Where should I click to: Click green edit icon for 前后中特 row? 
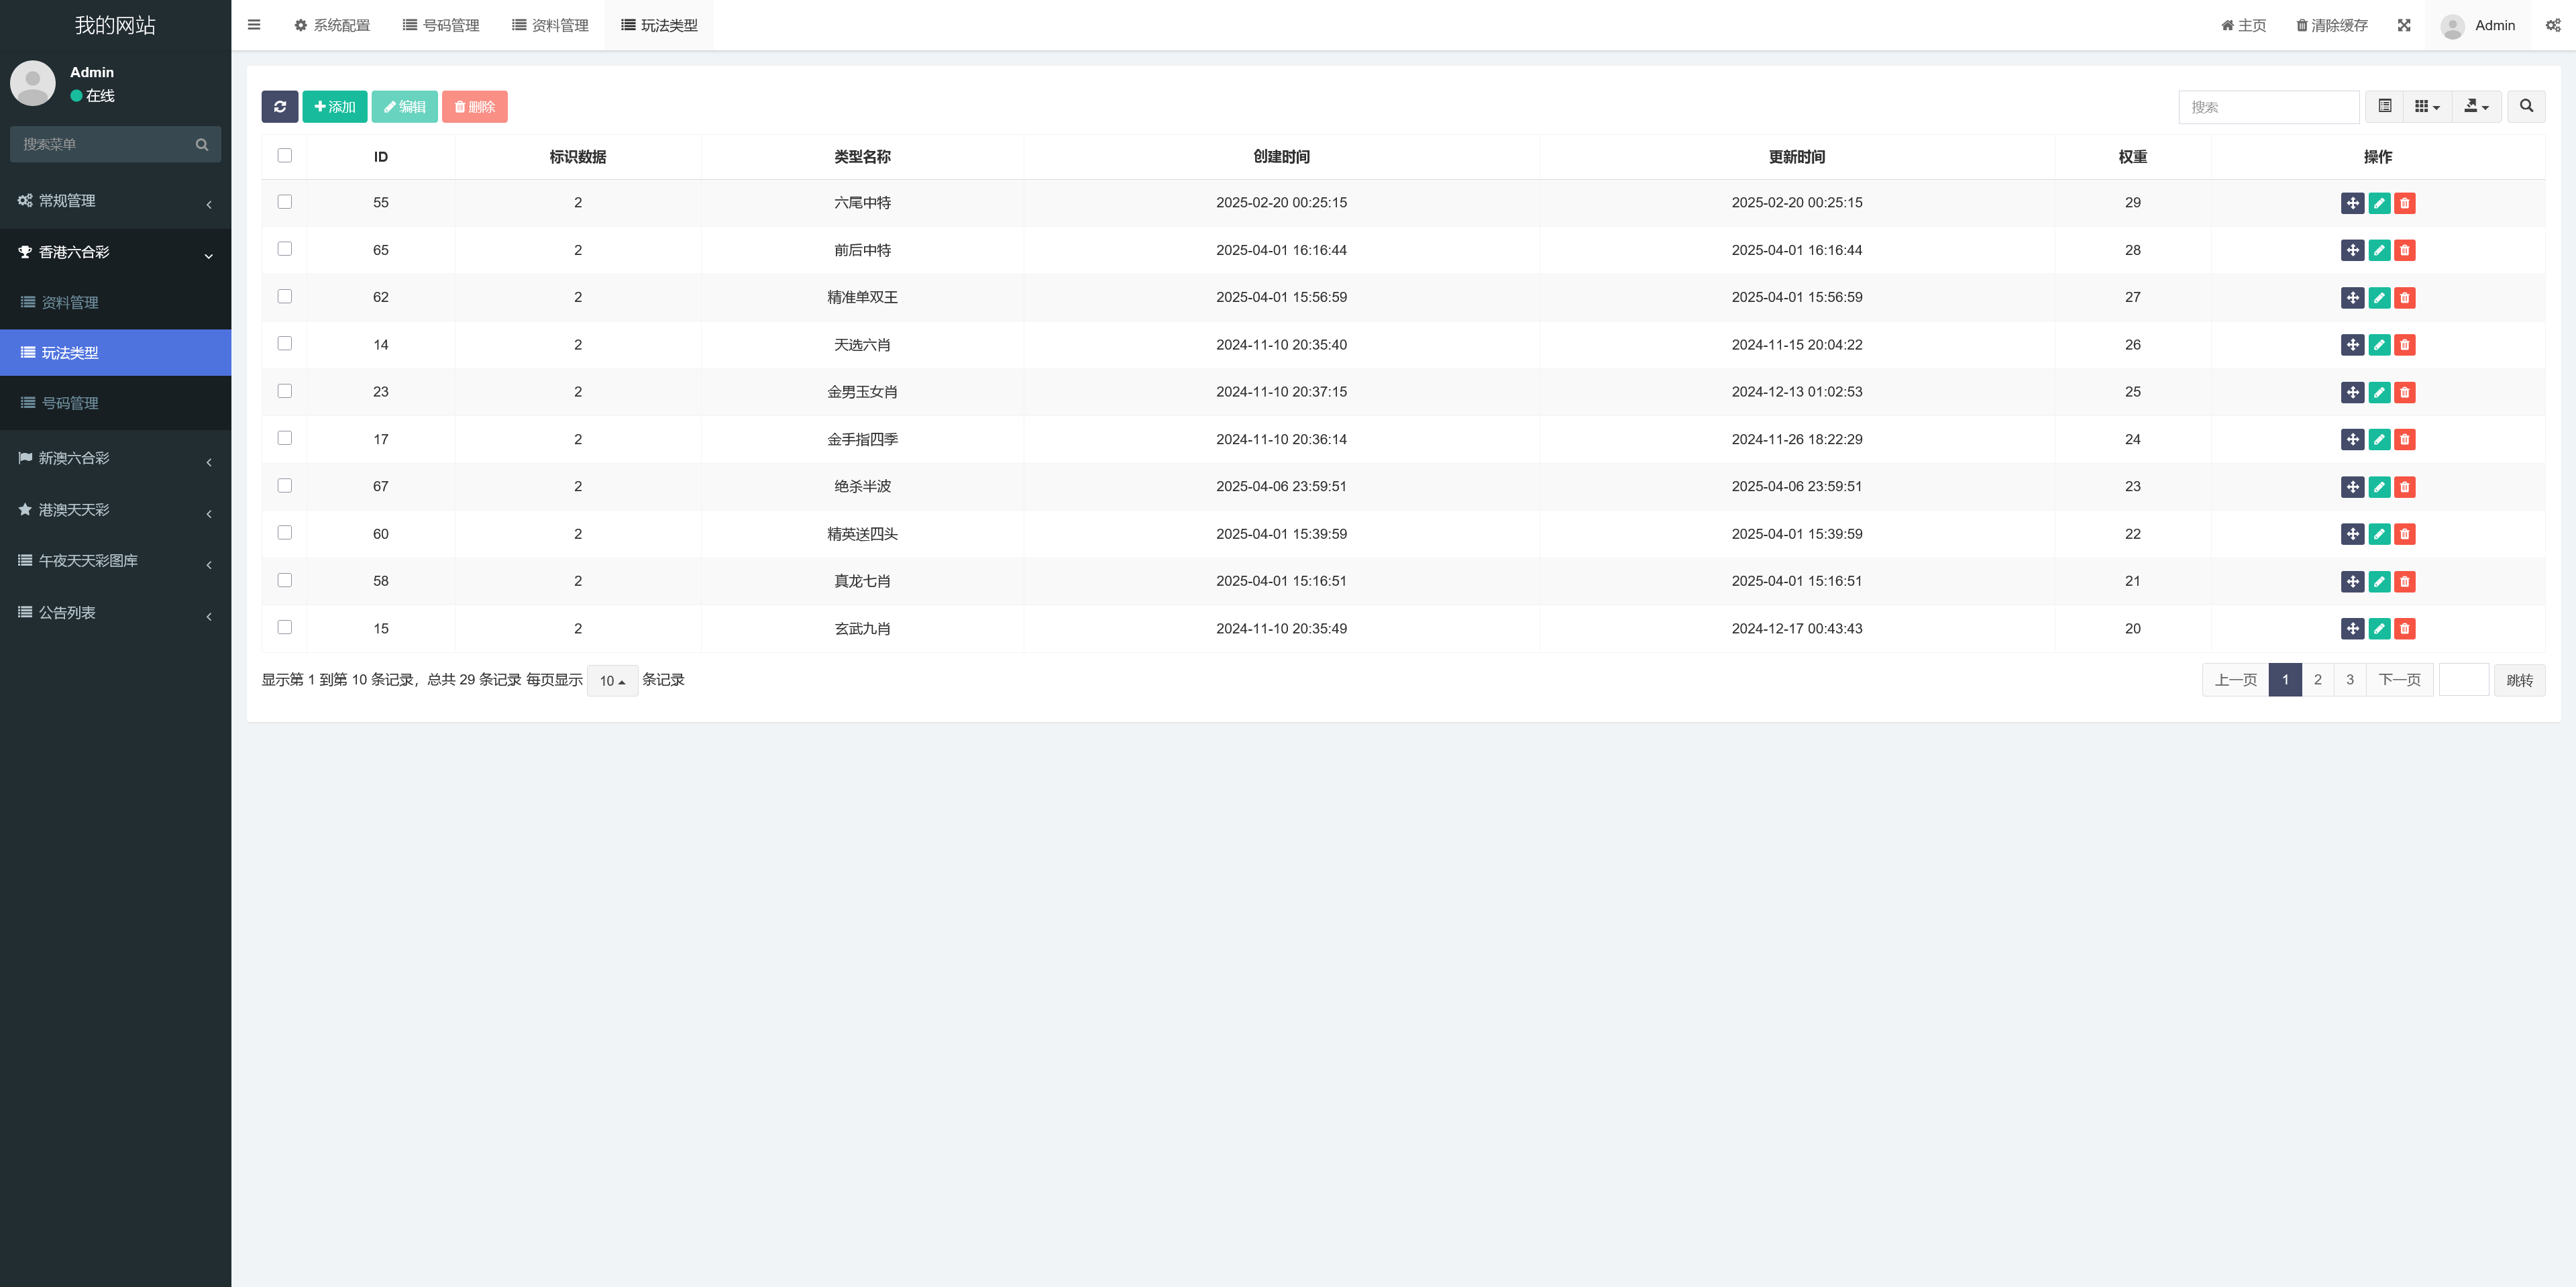[2379, 250]
